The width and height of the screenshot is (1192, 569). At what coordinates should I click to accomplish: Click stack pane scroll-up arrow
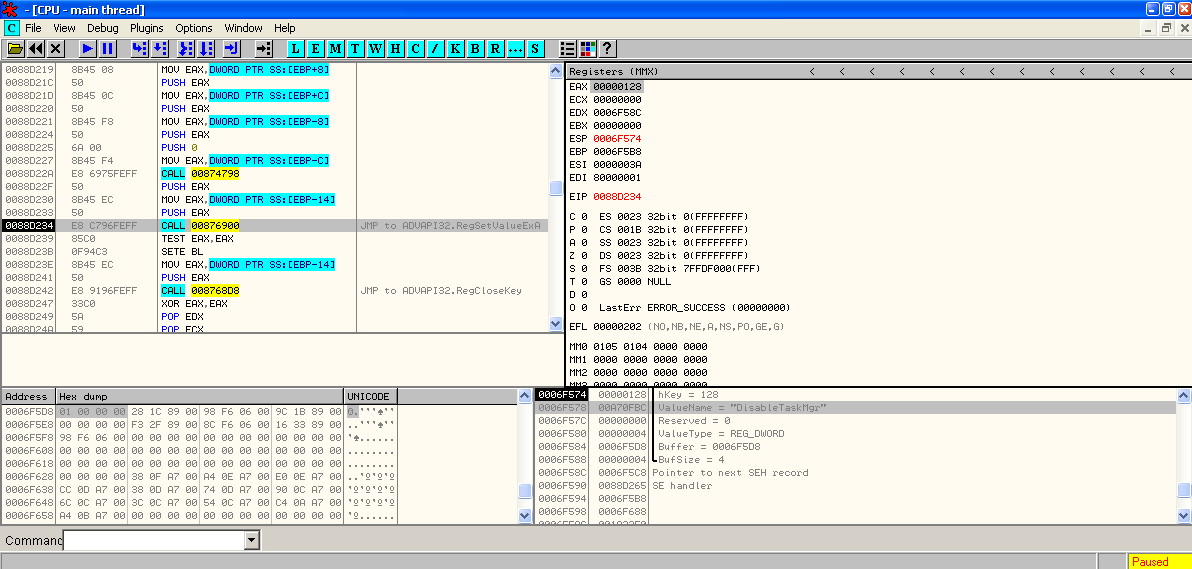coord(1184,396)
